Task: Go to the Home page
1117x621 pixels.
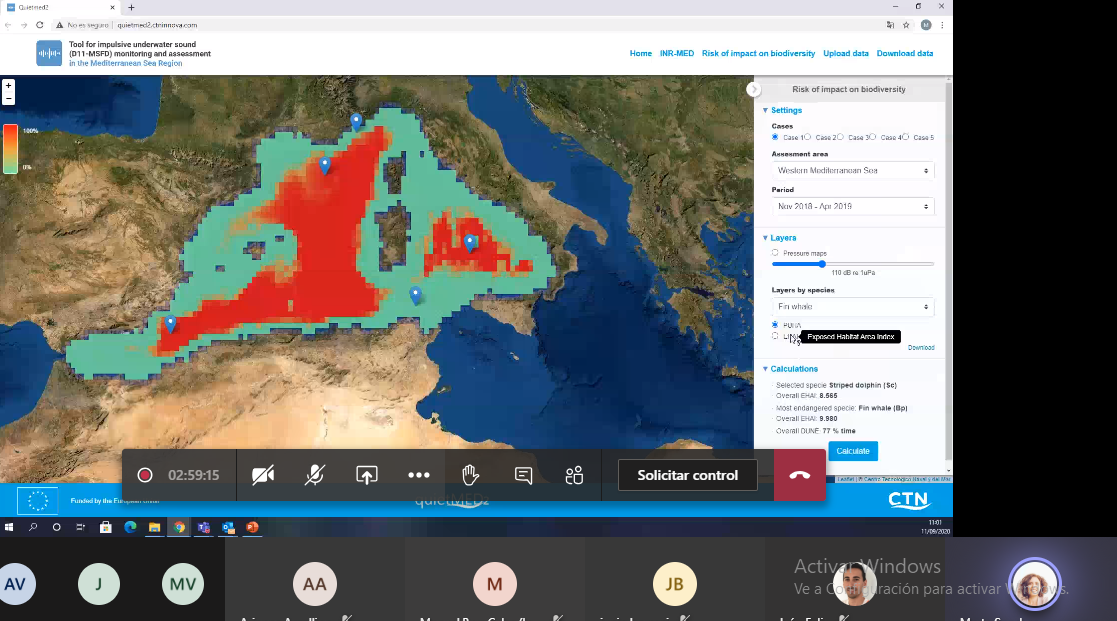Action: pos(640,53)
